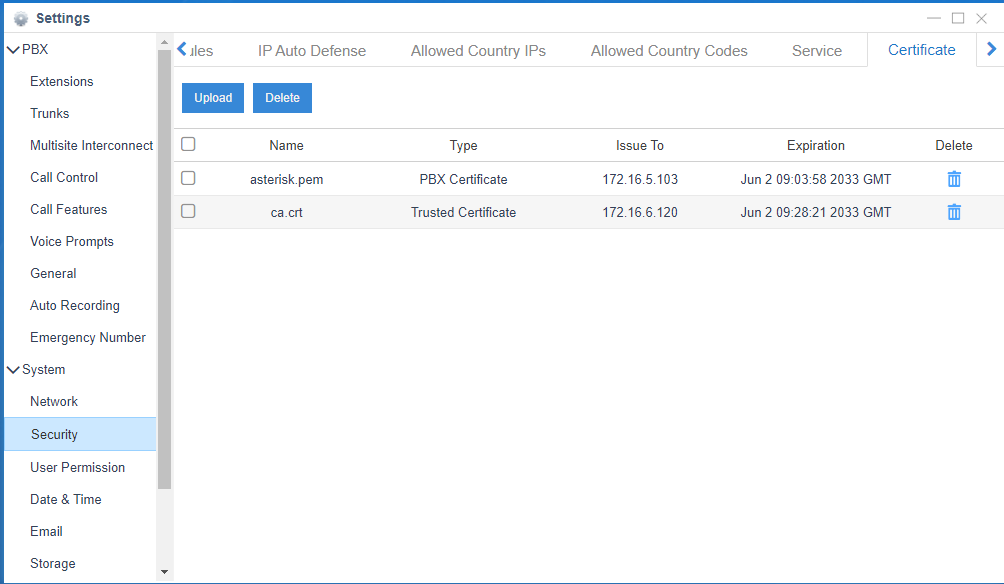This screenshot has height=584, width=1004.
Task: Open the Allowed Country Codes tab
Action: 669,51
